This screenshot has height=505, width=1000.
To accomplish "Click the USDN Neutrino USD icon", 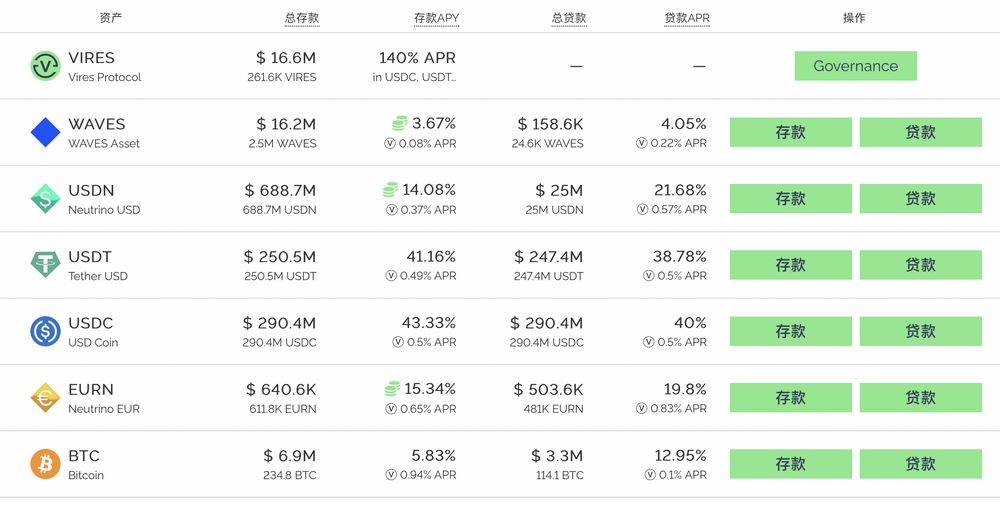I will coord(46,199).
